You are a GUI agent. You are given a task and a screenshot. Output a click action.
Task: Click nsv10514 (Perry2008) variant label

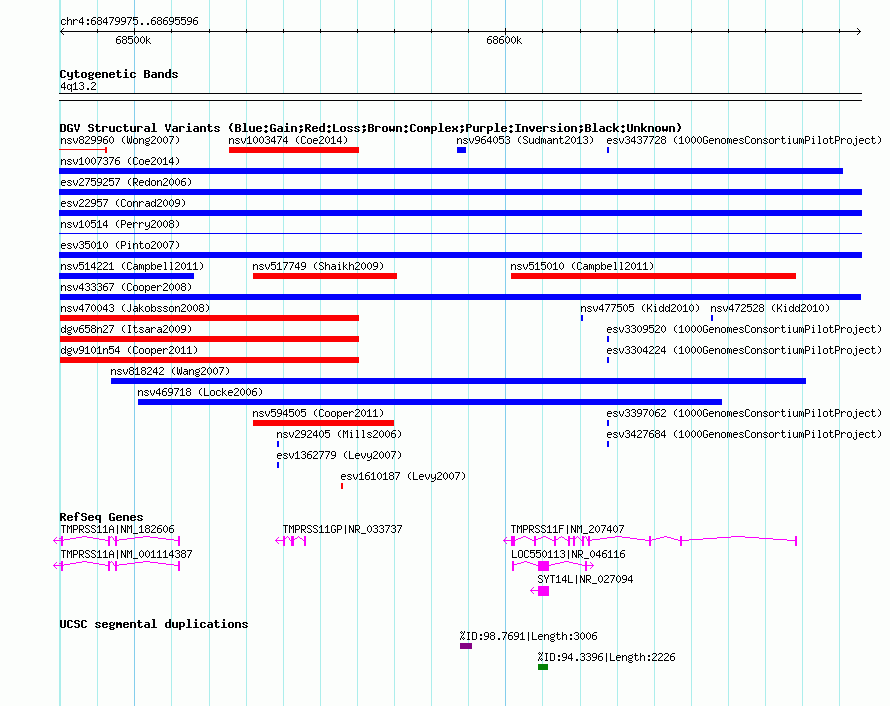click(x=120, y=224)
